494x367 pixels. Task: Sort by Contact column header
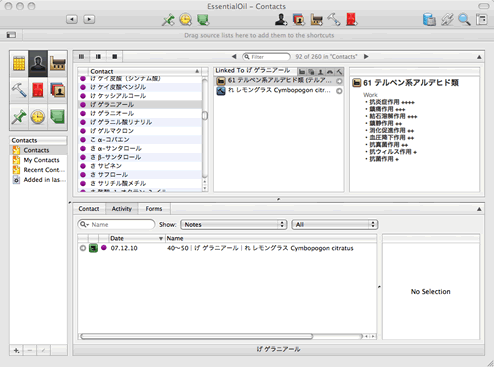click(x=145, y=71)
